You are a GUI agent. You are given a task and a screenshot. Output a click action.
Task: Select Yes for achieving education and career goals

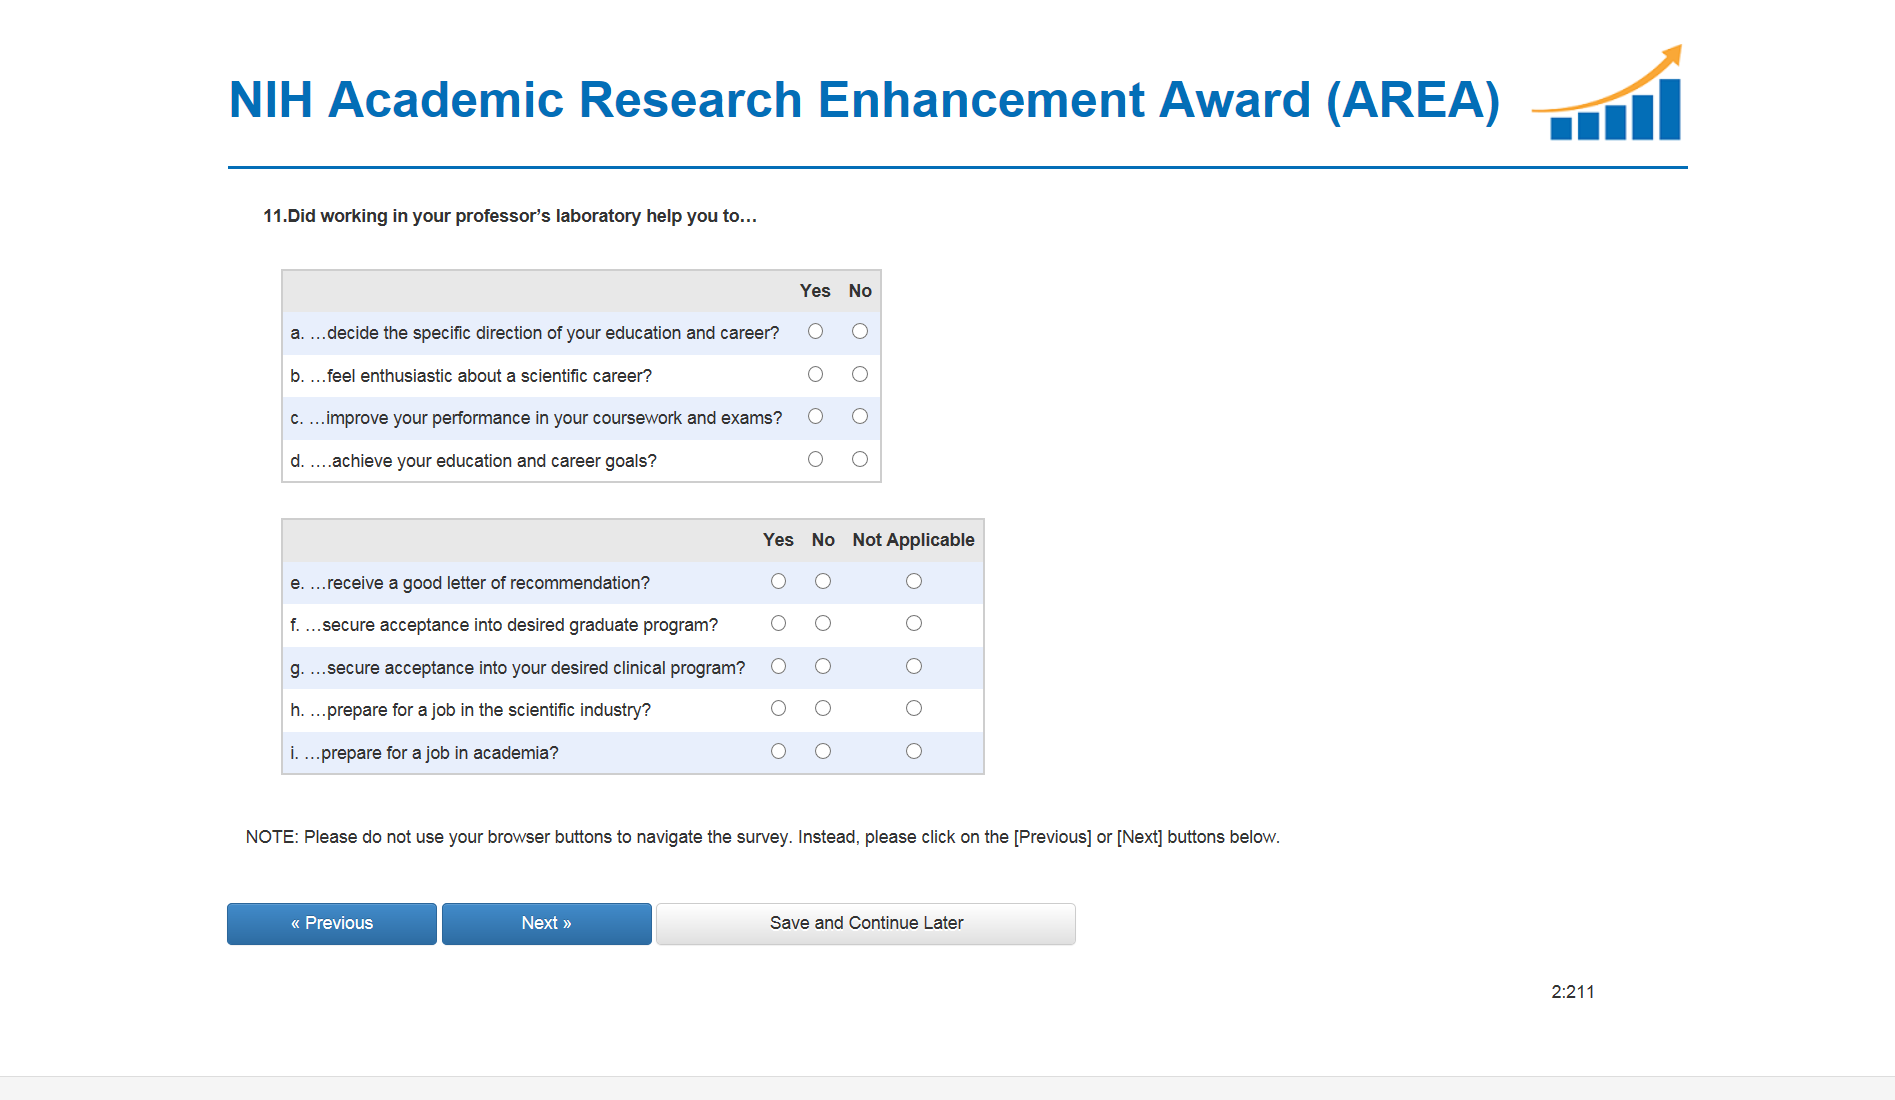click(816, 460)
